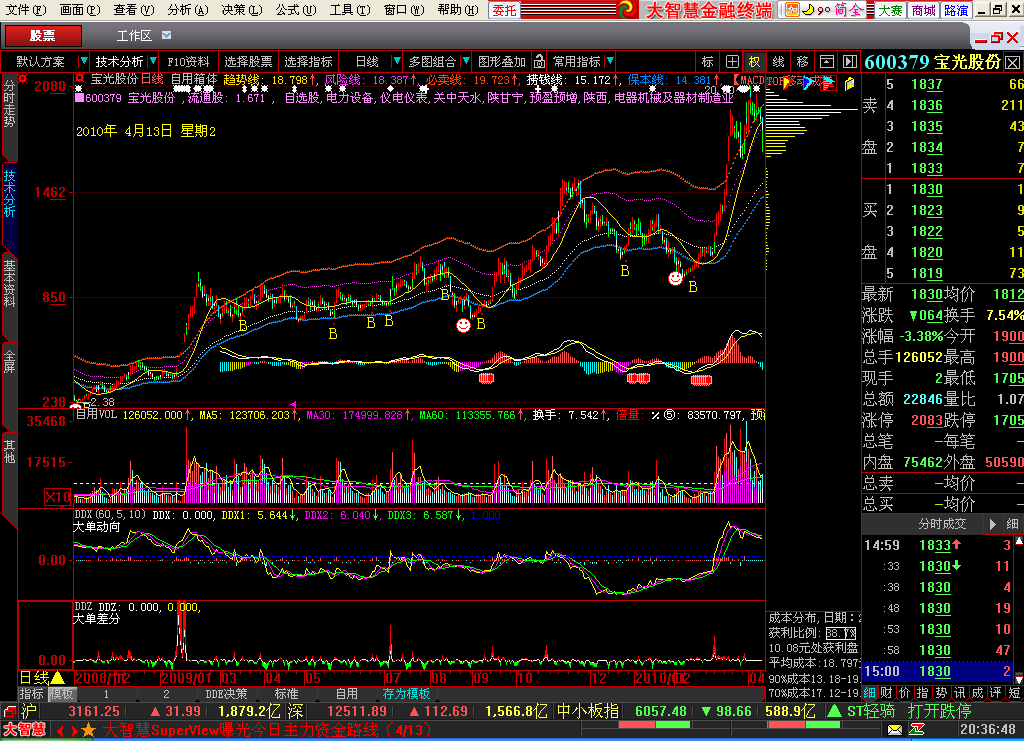
Task: Click the red window icon in status bar
Action: tap(9, 711)
